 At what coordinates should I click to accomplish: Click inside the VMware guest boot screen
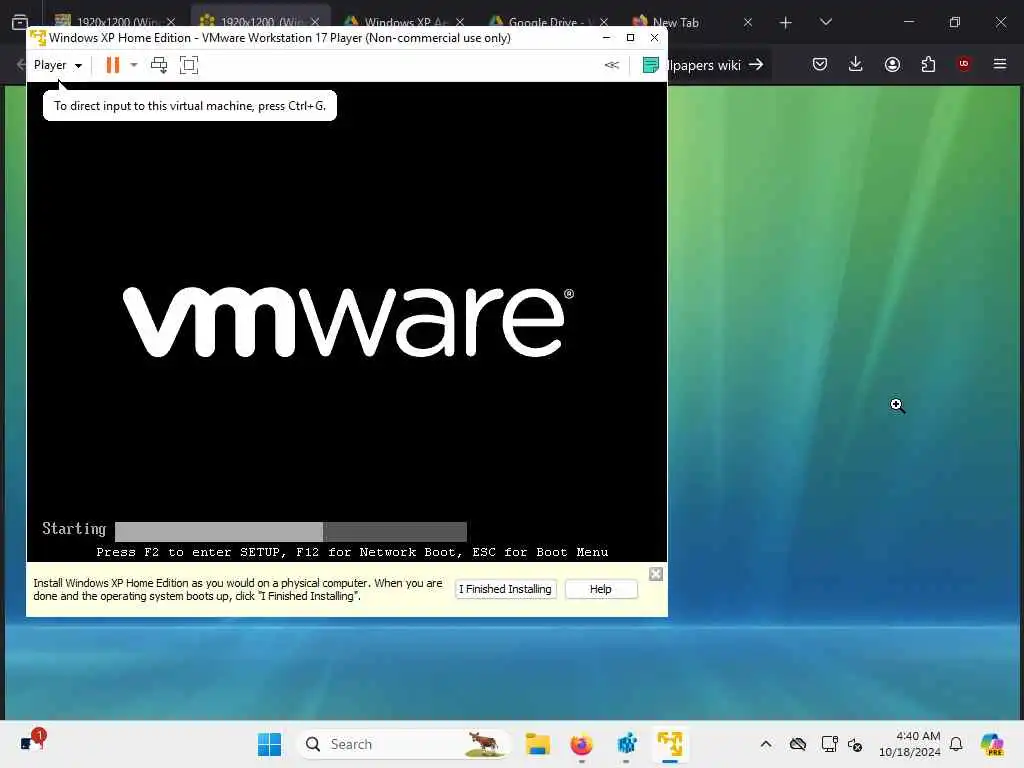(x=347, y=321)
